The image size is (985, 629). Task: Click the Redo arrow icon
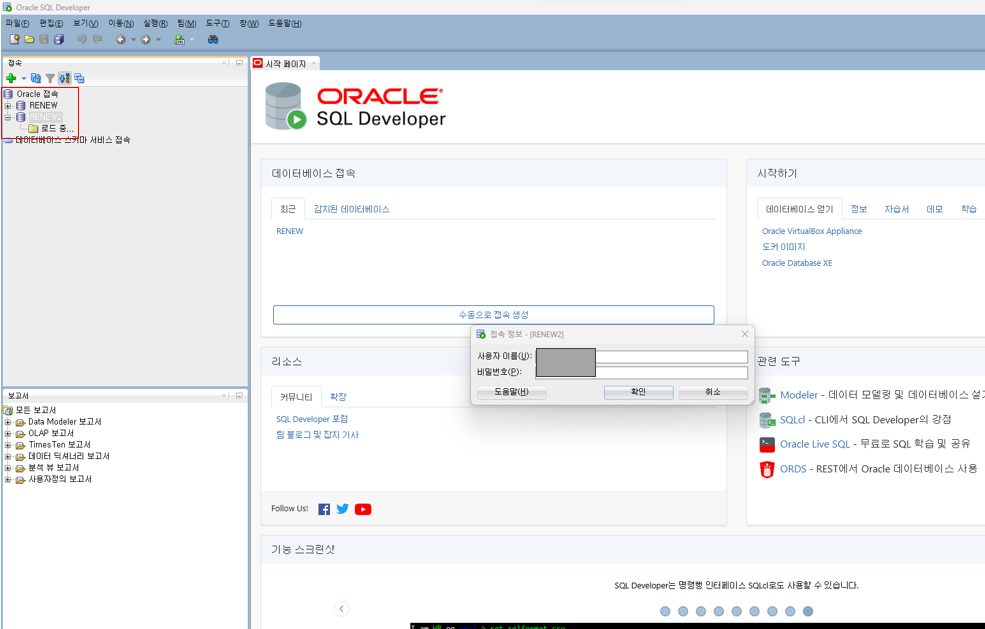click(97, 39)
